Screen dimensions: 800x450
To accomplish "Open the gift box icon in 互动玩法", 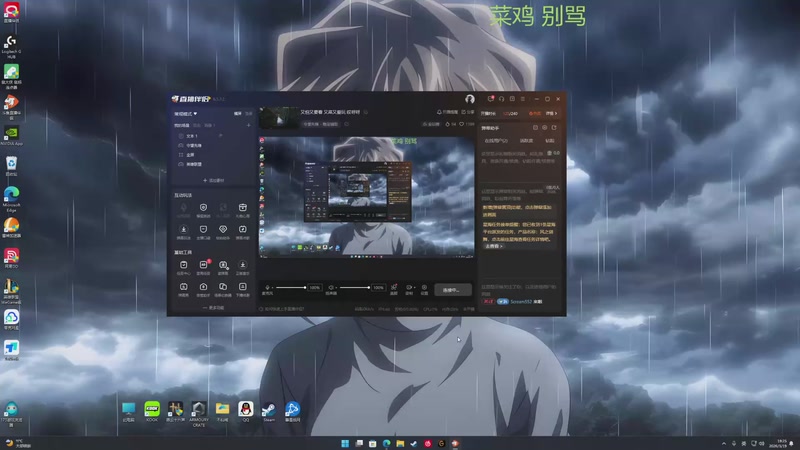I will 242,209.
